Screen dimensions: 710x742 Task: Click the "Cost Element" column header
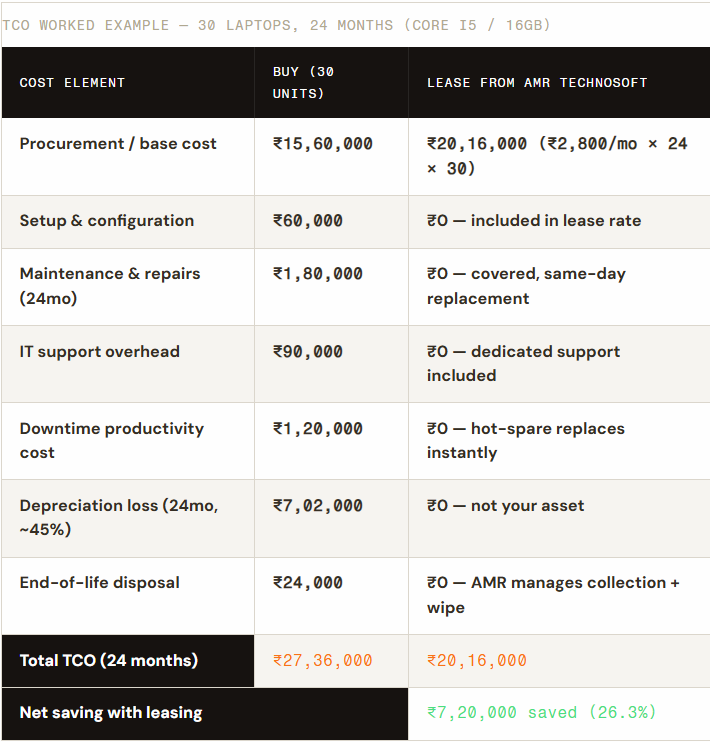72,83
